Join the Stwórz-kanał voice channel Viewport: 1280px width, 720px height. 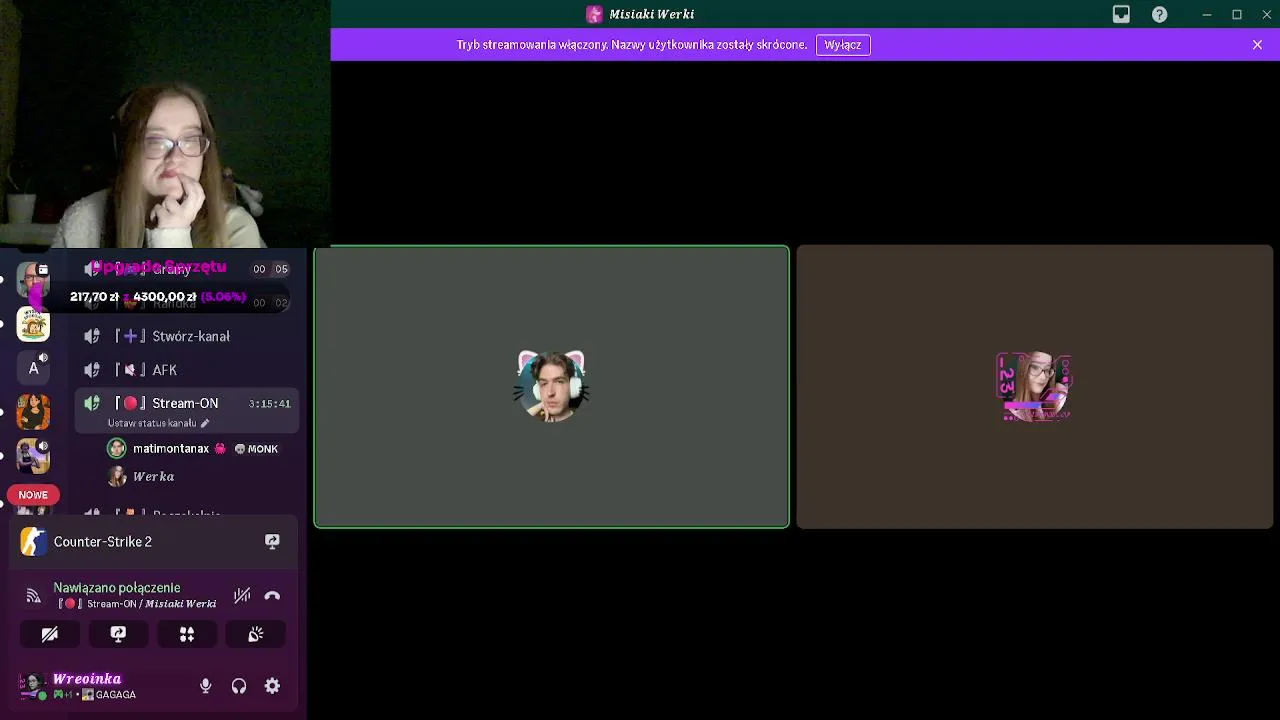(186, 336)
